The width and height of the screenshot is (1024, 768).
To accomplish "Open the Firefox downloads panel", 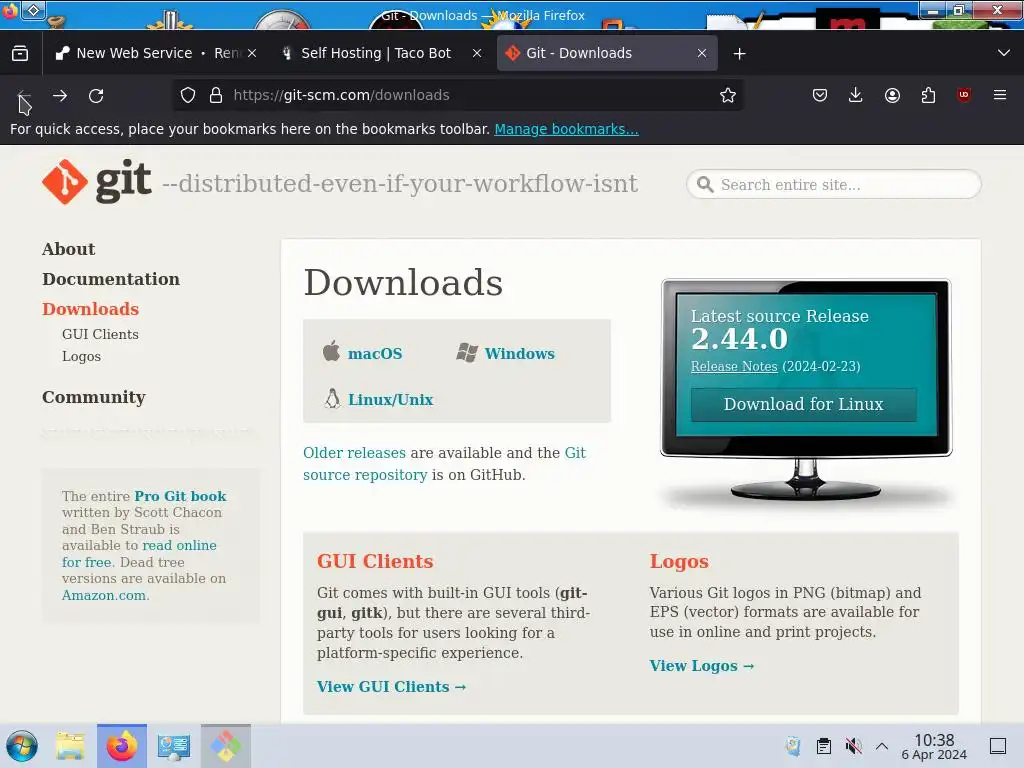I will [856, 95].
